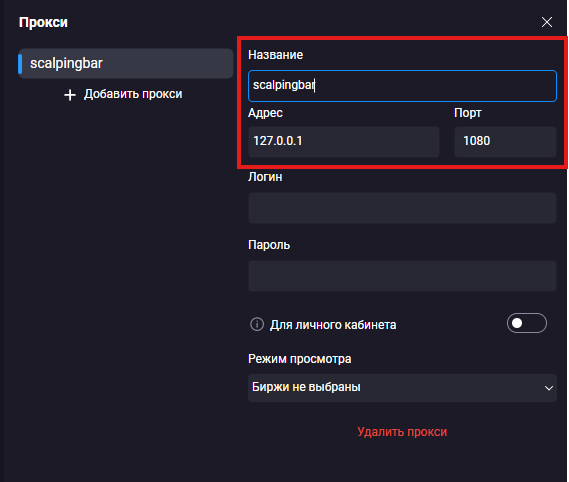
Task: Click the Адрес label
Action: point(265,113)
